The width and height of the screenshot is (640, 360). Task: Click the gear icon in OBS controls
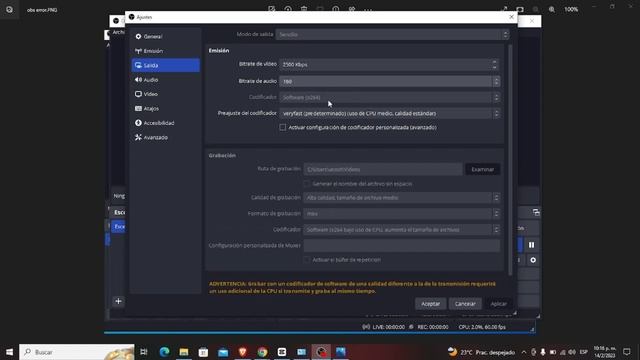tap(533, 260)
